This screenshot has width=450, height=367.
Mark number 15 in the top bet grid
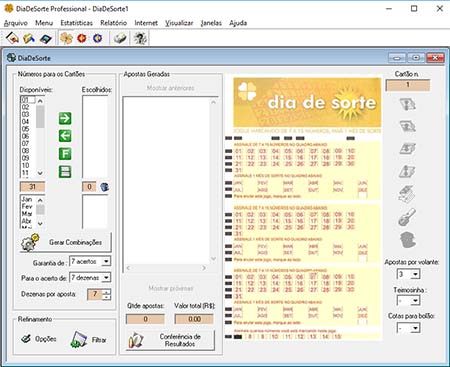[288, 157]
